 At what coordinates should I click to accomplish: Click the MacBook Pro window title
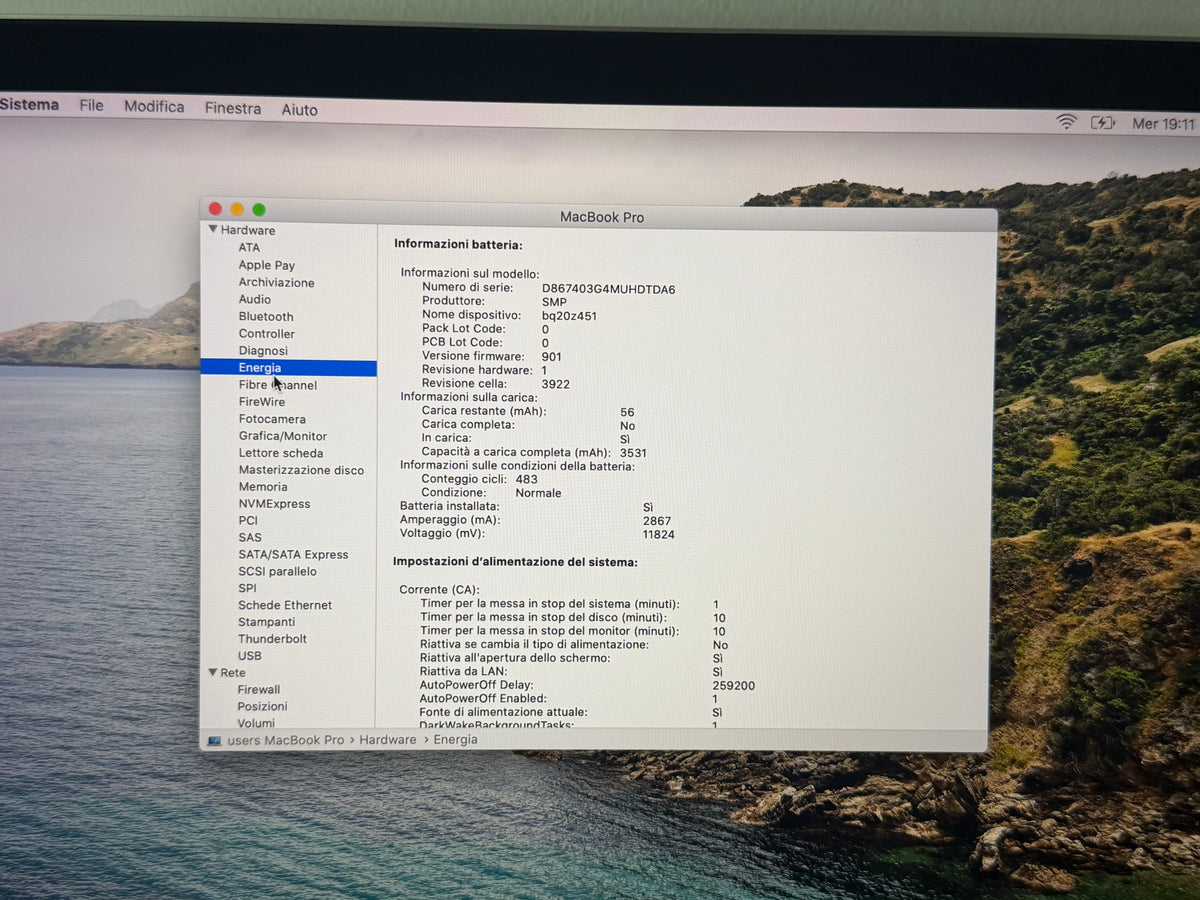(x=602, y=217)
